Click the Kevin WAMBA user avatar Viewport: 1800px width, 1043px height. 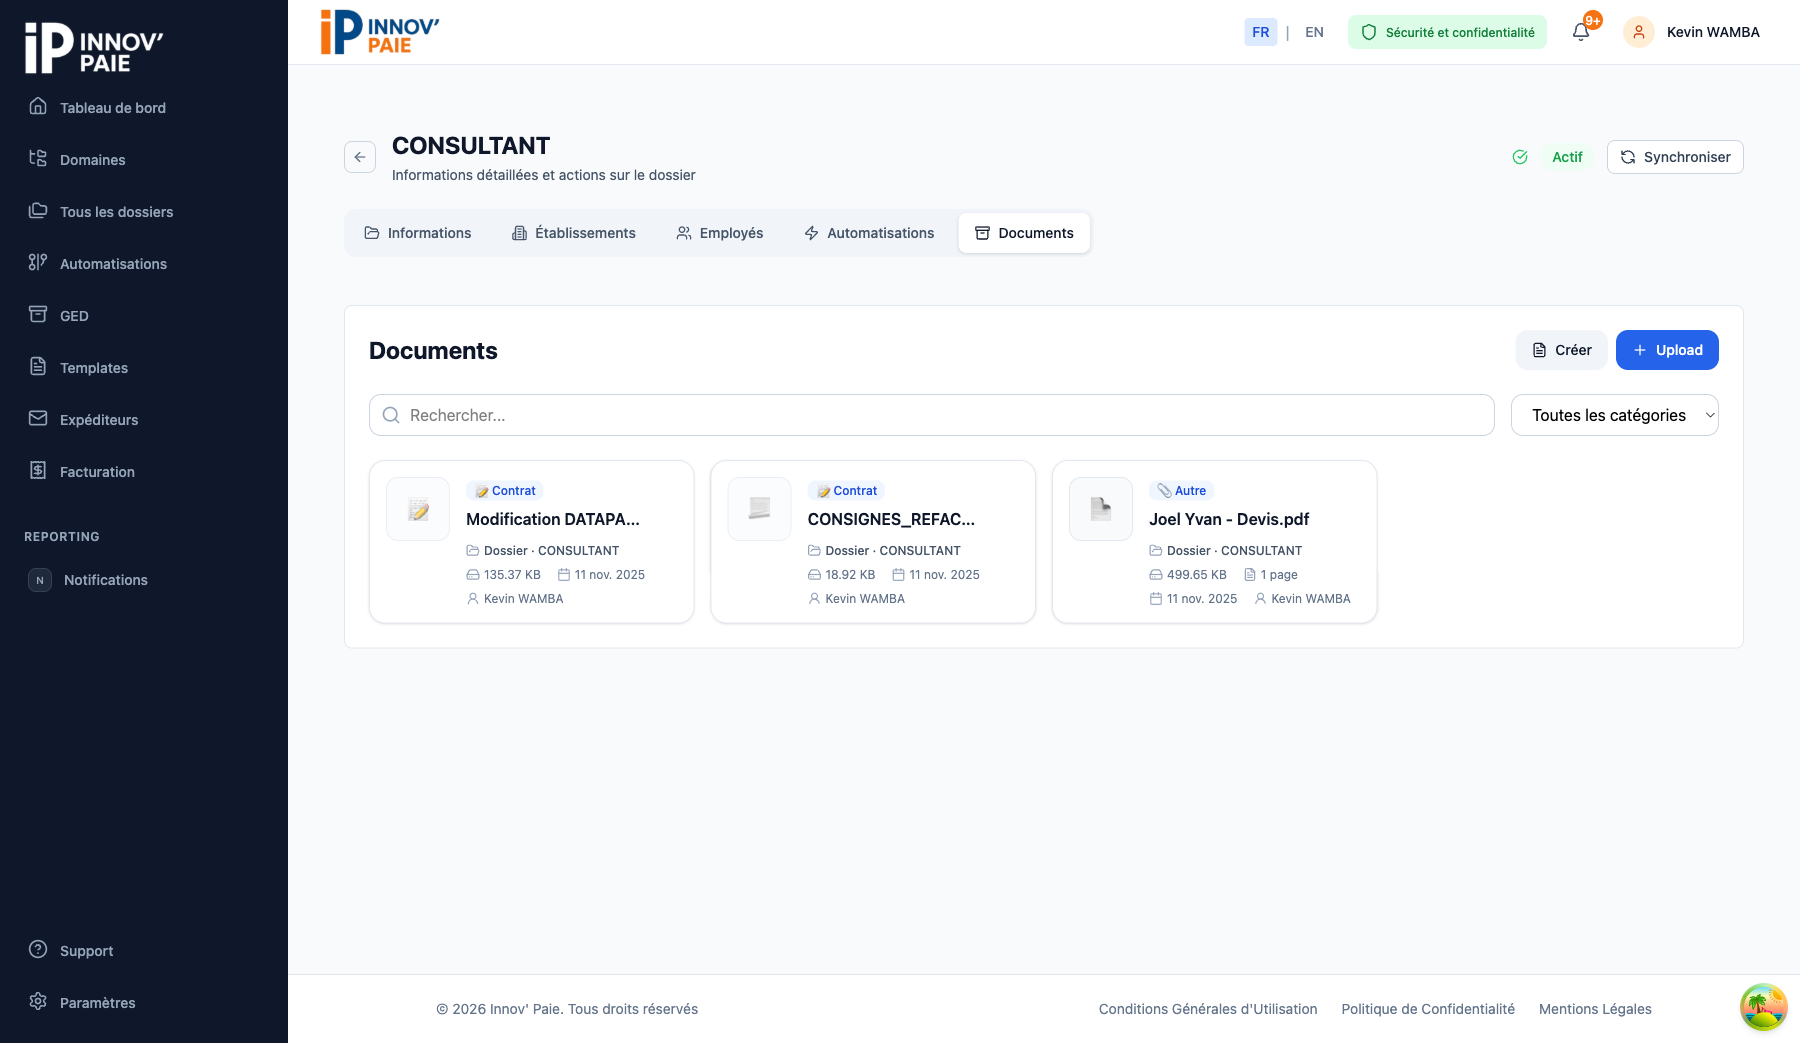[x=1638, y=32]
